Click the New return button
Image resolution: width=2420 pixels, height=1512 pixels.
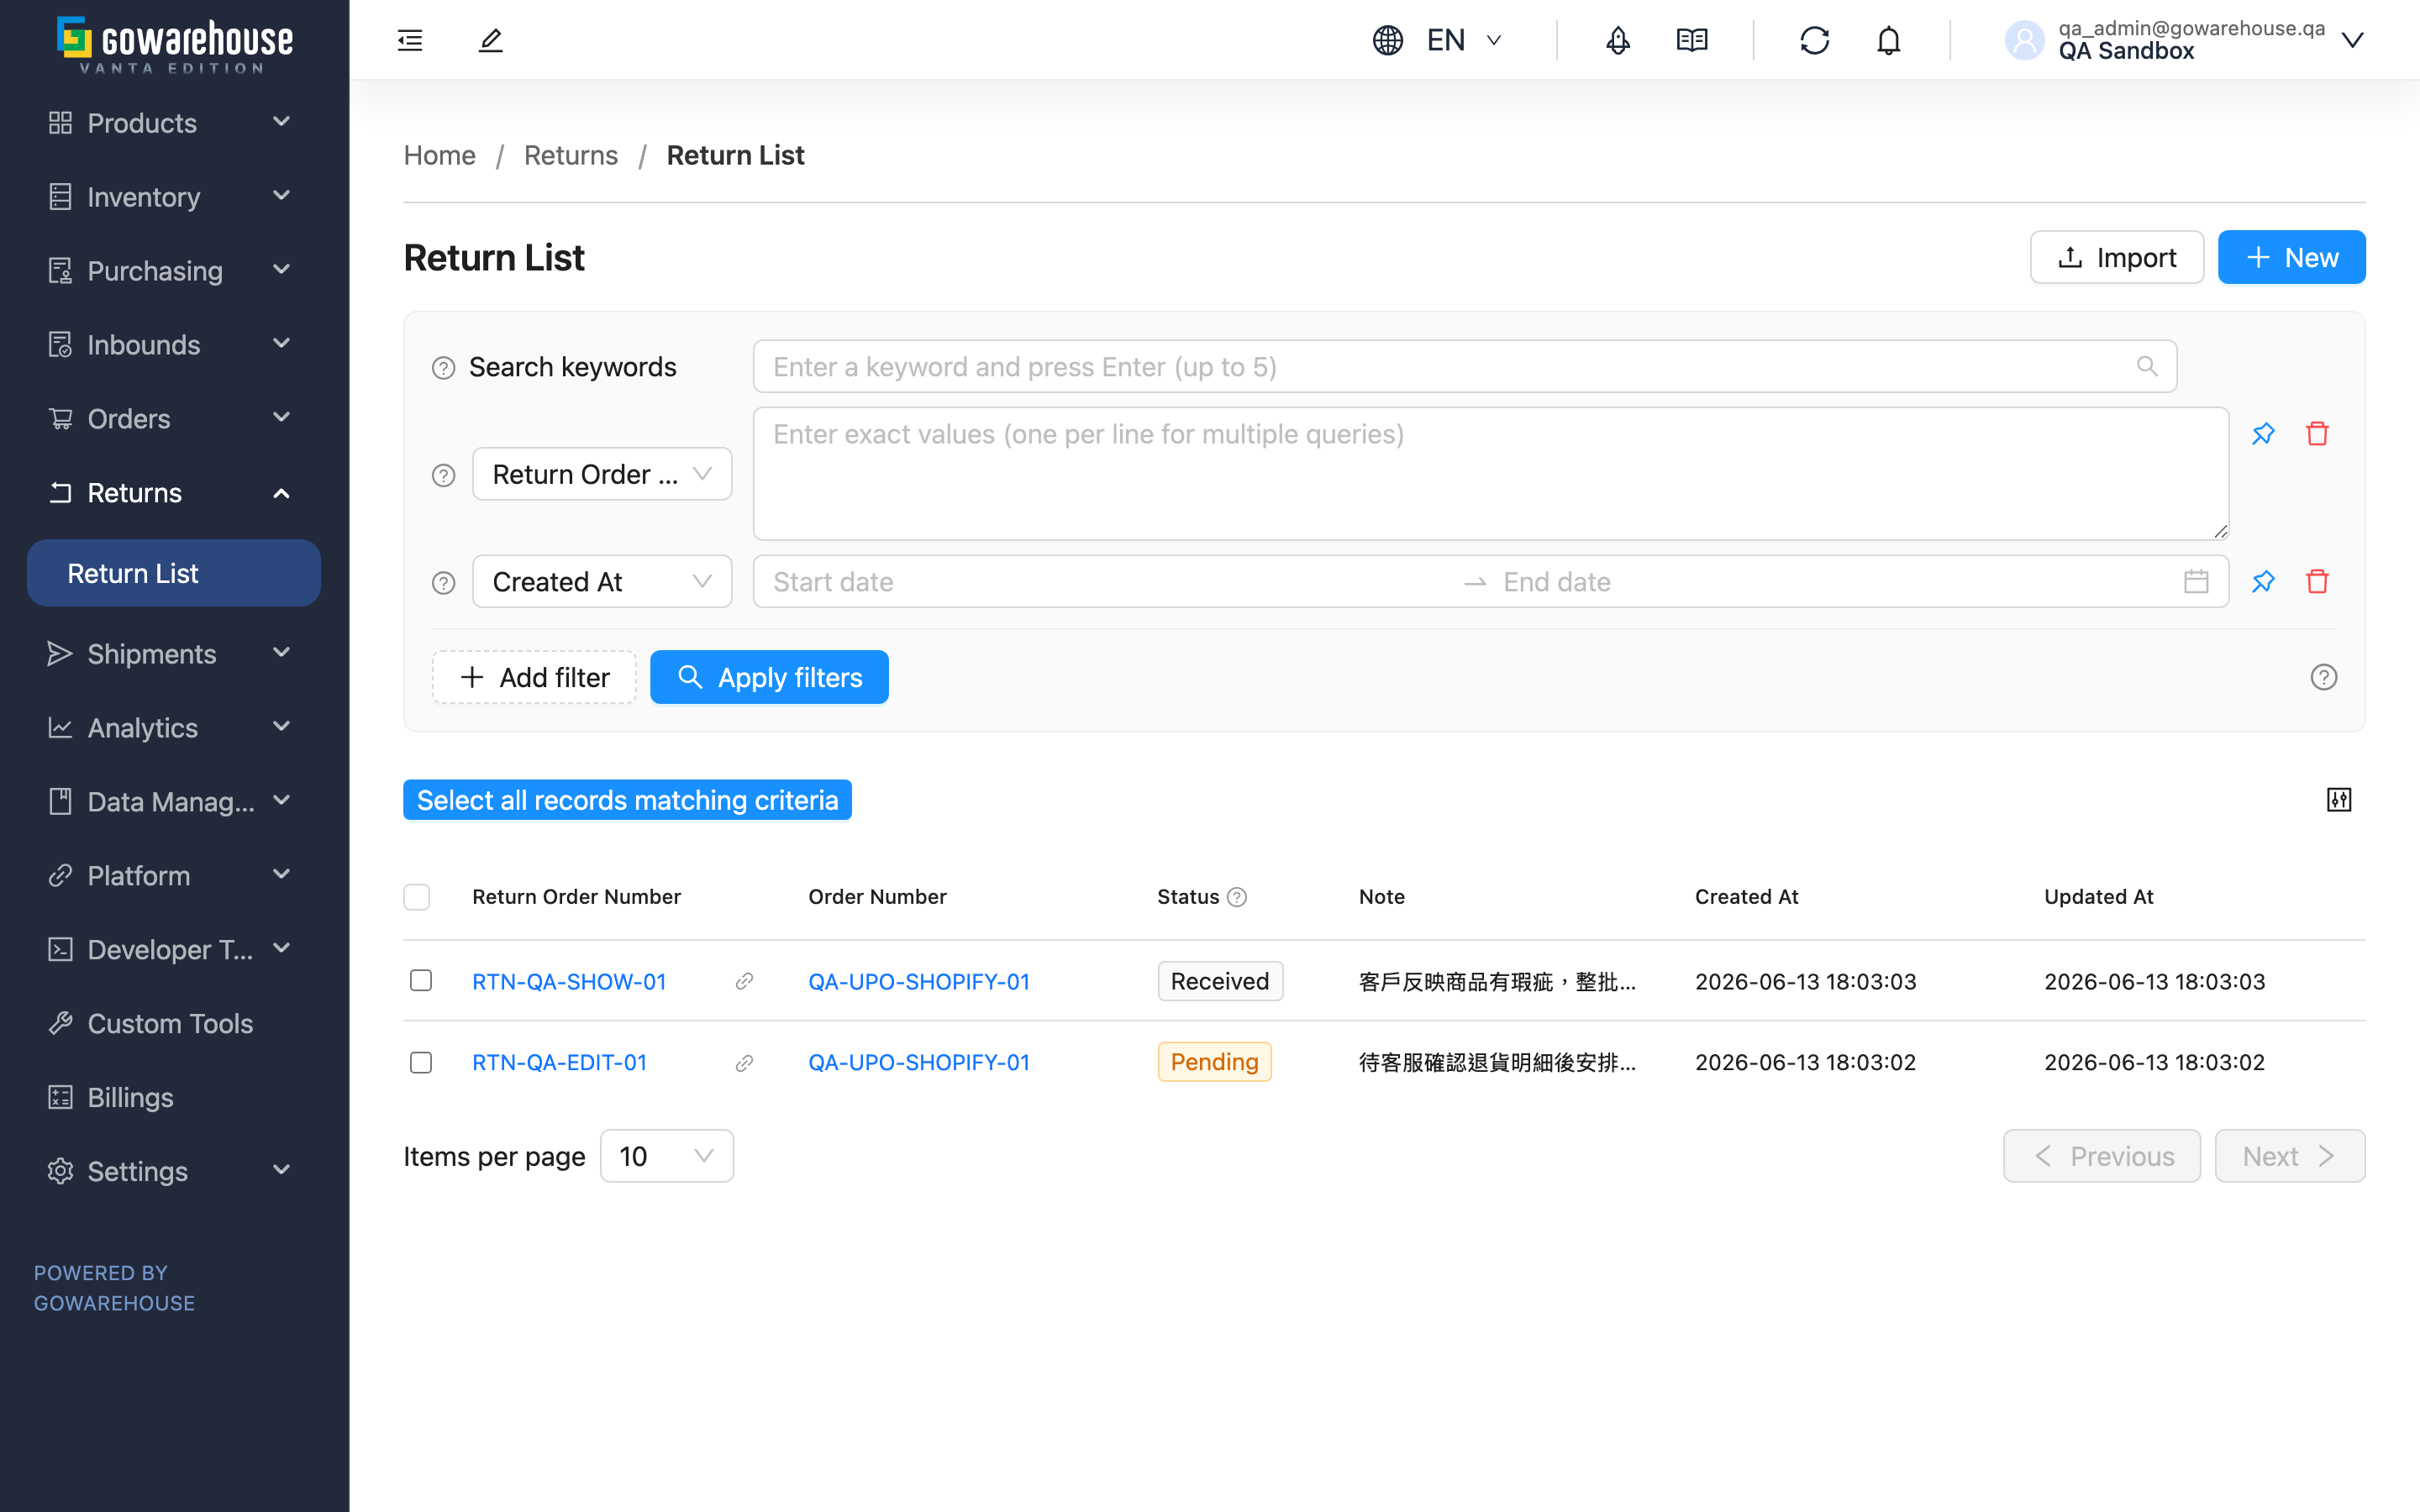click(2291, 257)
